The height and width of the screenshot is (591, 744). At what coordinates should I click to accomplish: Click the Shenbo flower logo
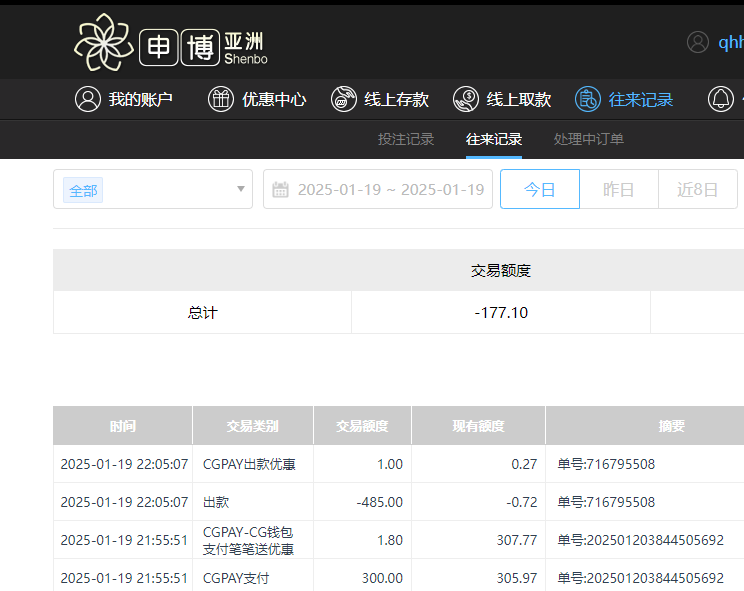103,43
